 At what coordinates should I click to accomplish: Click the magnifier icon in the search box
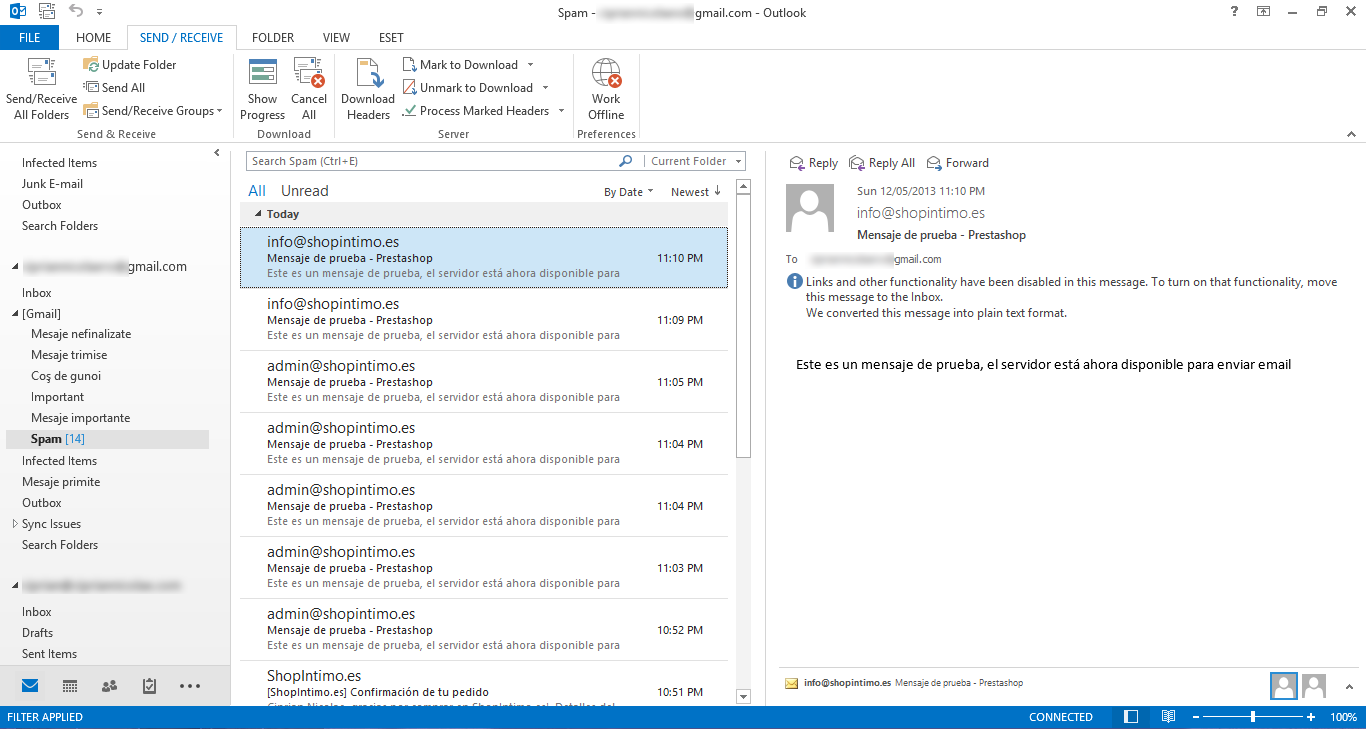(626, 161)
